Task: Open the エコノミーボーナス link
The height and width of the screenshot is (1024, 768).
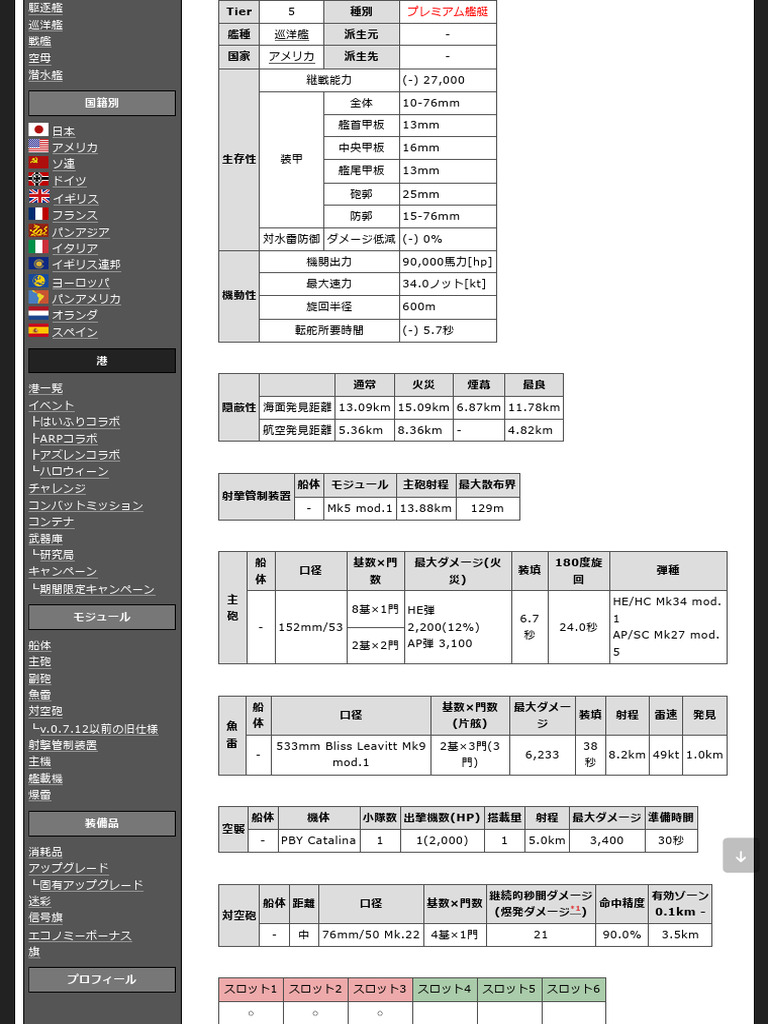Action: coord(80,935)
